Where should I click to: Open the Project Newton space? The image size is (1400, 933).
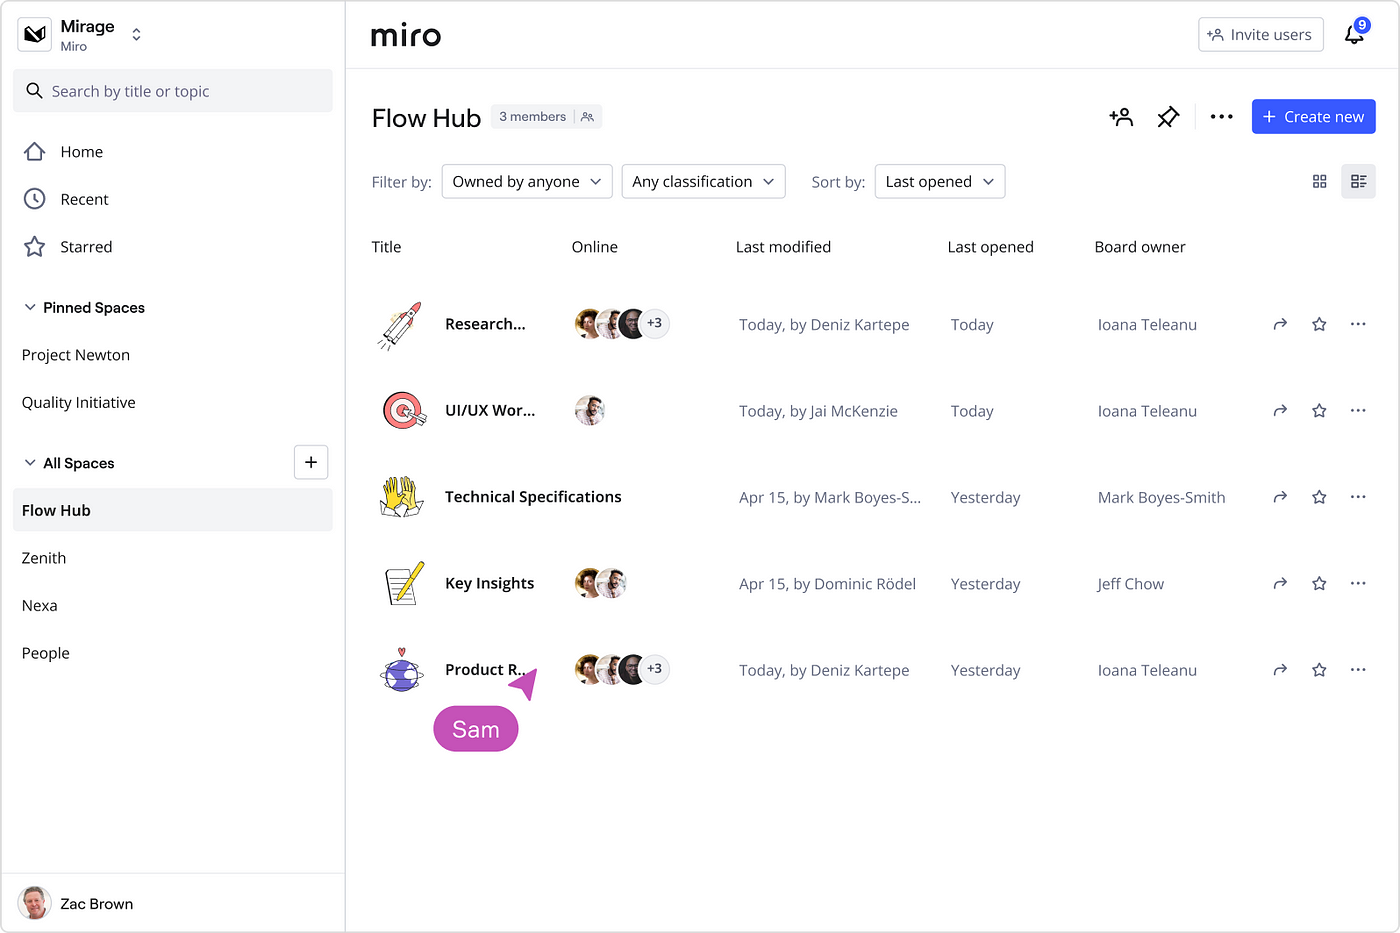(76, 355)
